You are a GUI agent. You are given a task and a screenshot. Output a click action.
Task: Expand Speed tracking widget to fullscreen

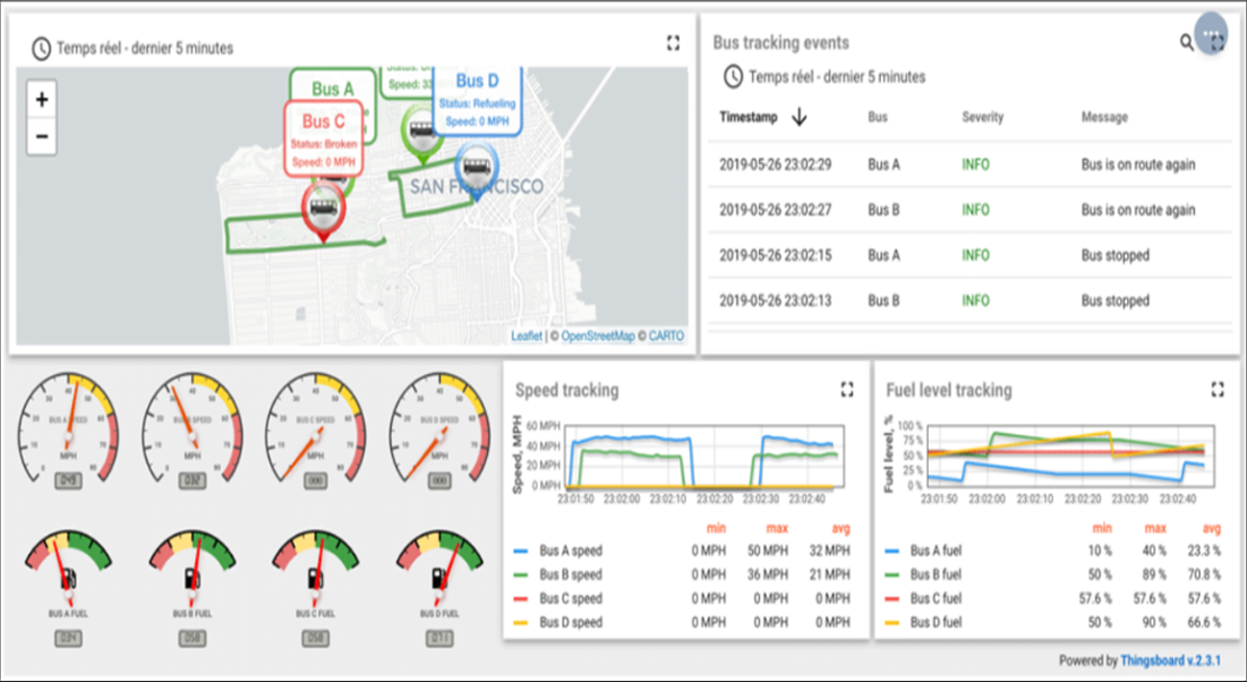pyautogui.click(x=847, y=389)
